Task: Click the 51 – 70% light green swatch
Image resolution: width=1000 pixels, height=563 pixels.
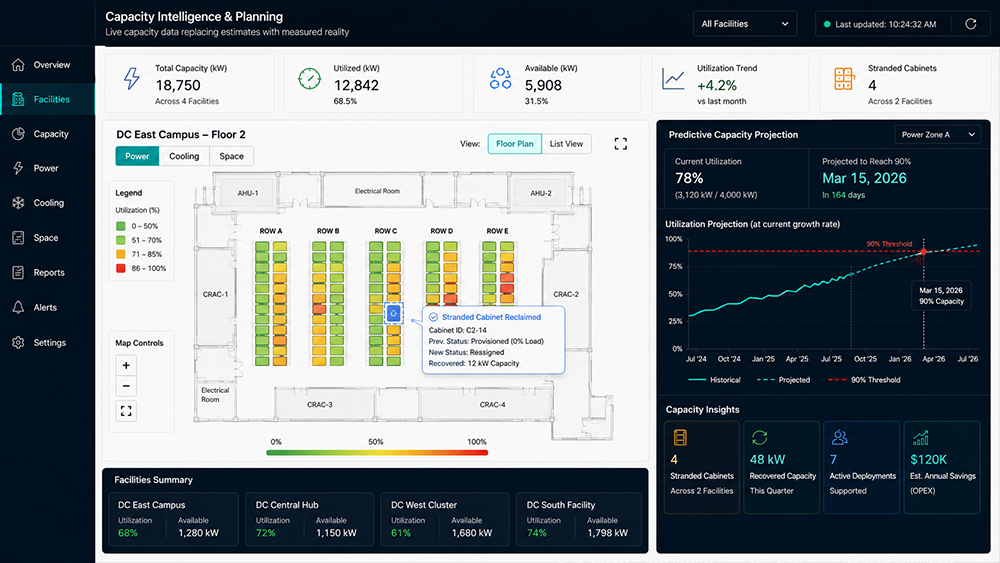Action: pos(121,240)
